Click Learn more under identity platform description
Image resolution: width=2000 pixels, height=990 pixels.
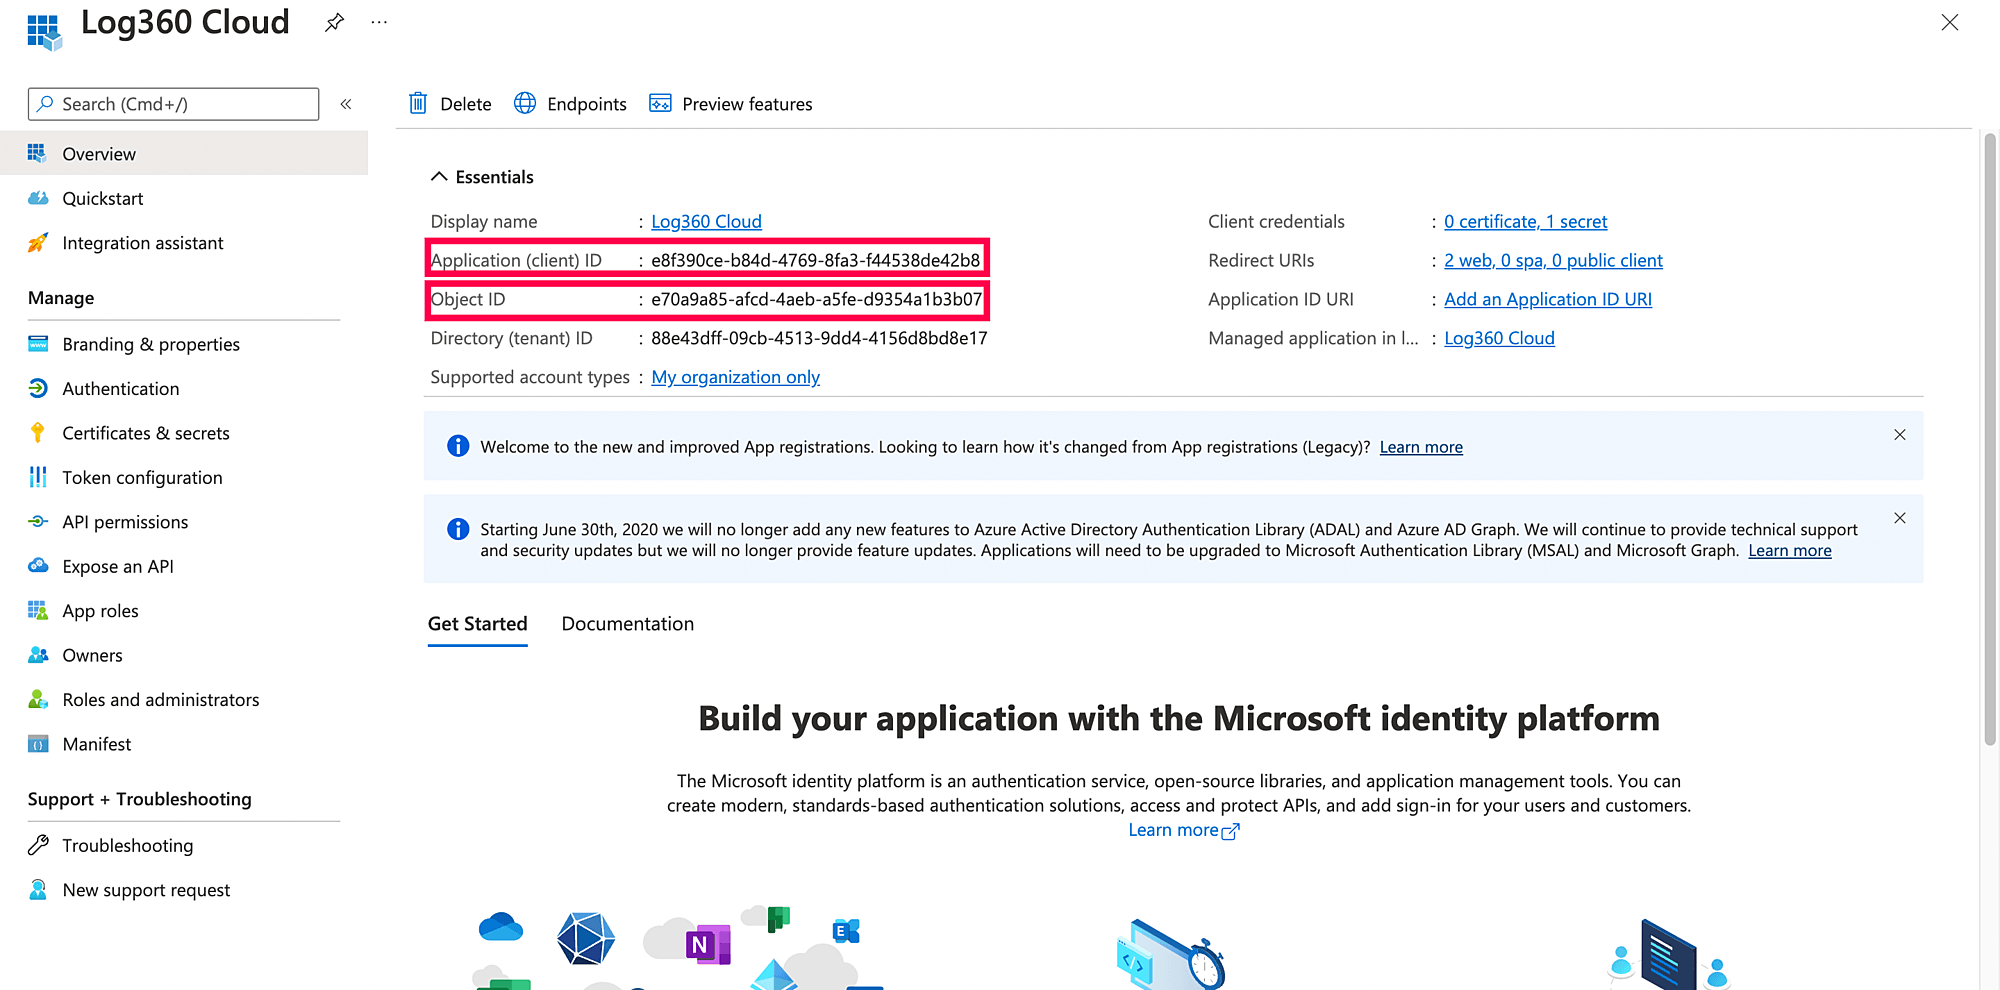pyautogui.click(x=1183, y=830)
